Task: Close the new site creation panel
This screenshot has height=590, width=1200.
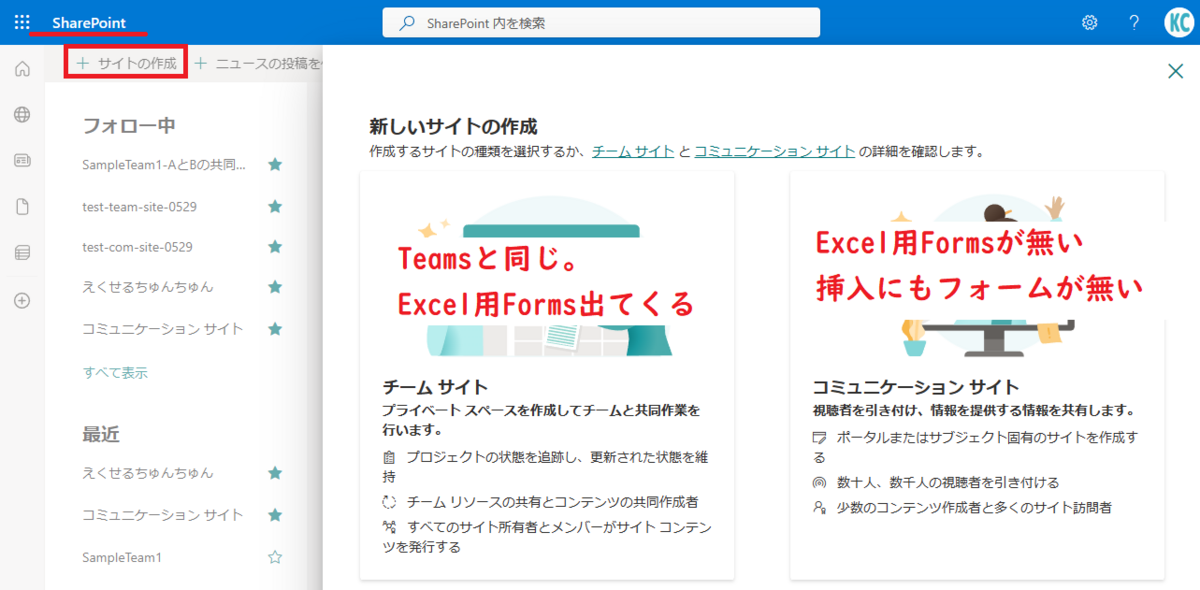Action: click(x=1176, y=70)
